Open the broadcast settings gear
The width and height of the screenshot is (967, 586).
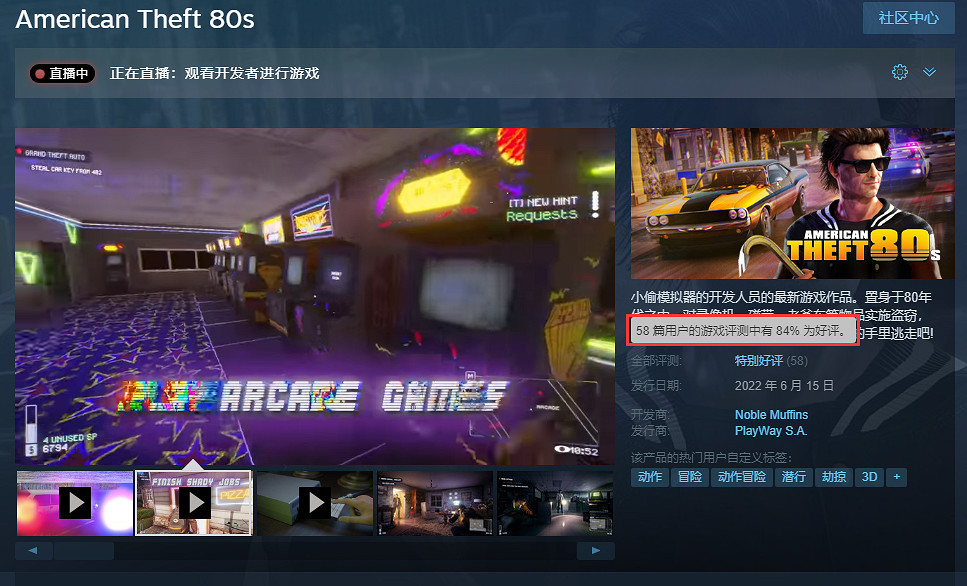[899, 71]
